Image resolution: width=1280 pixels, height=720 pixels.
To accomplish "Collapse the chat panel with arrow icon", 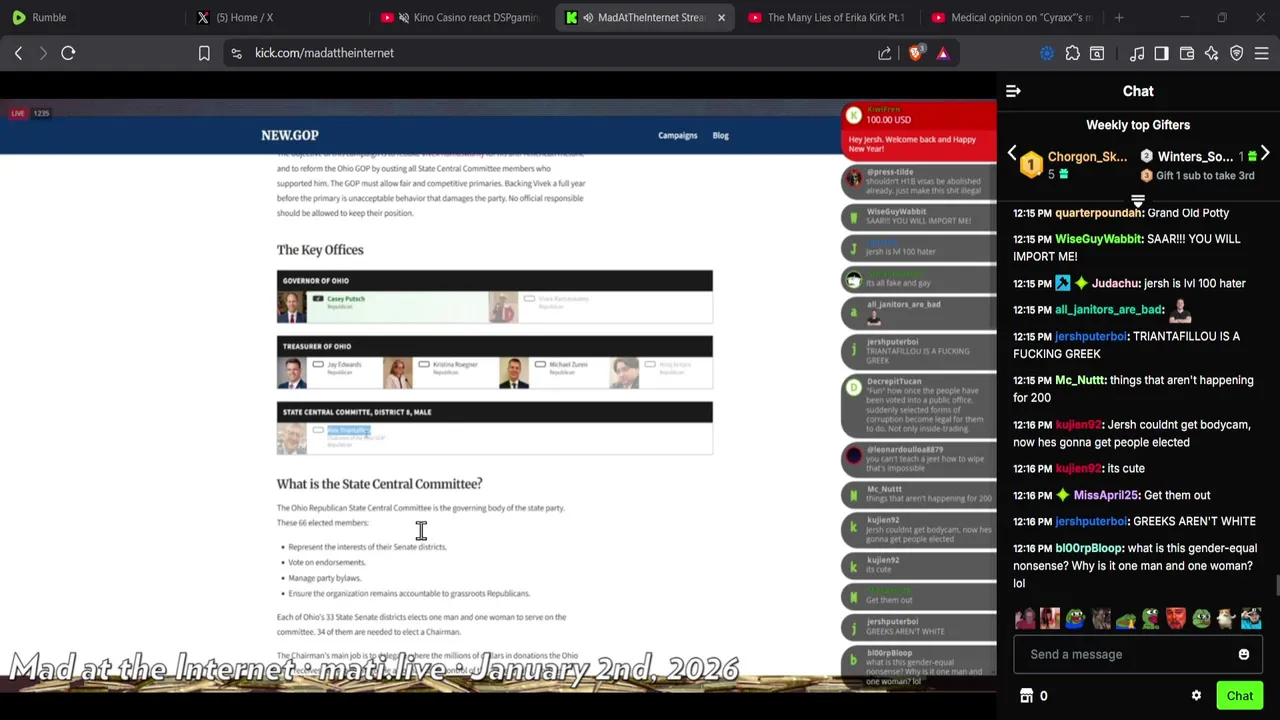I will pyautogui.click(x=1013, y=91).
